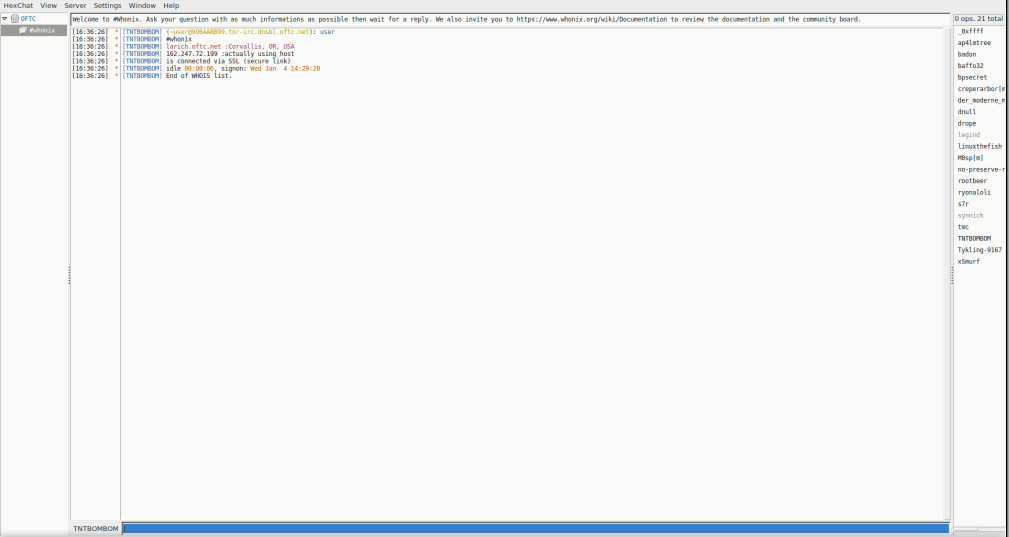Select user rootbeer in the user list
Screen dimensions: 1009x537
[x=973, y=181]
